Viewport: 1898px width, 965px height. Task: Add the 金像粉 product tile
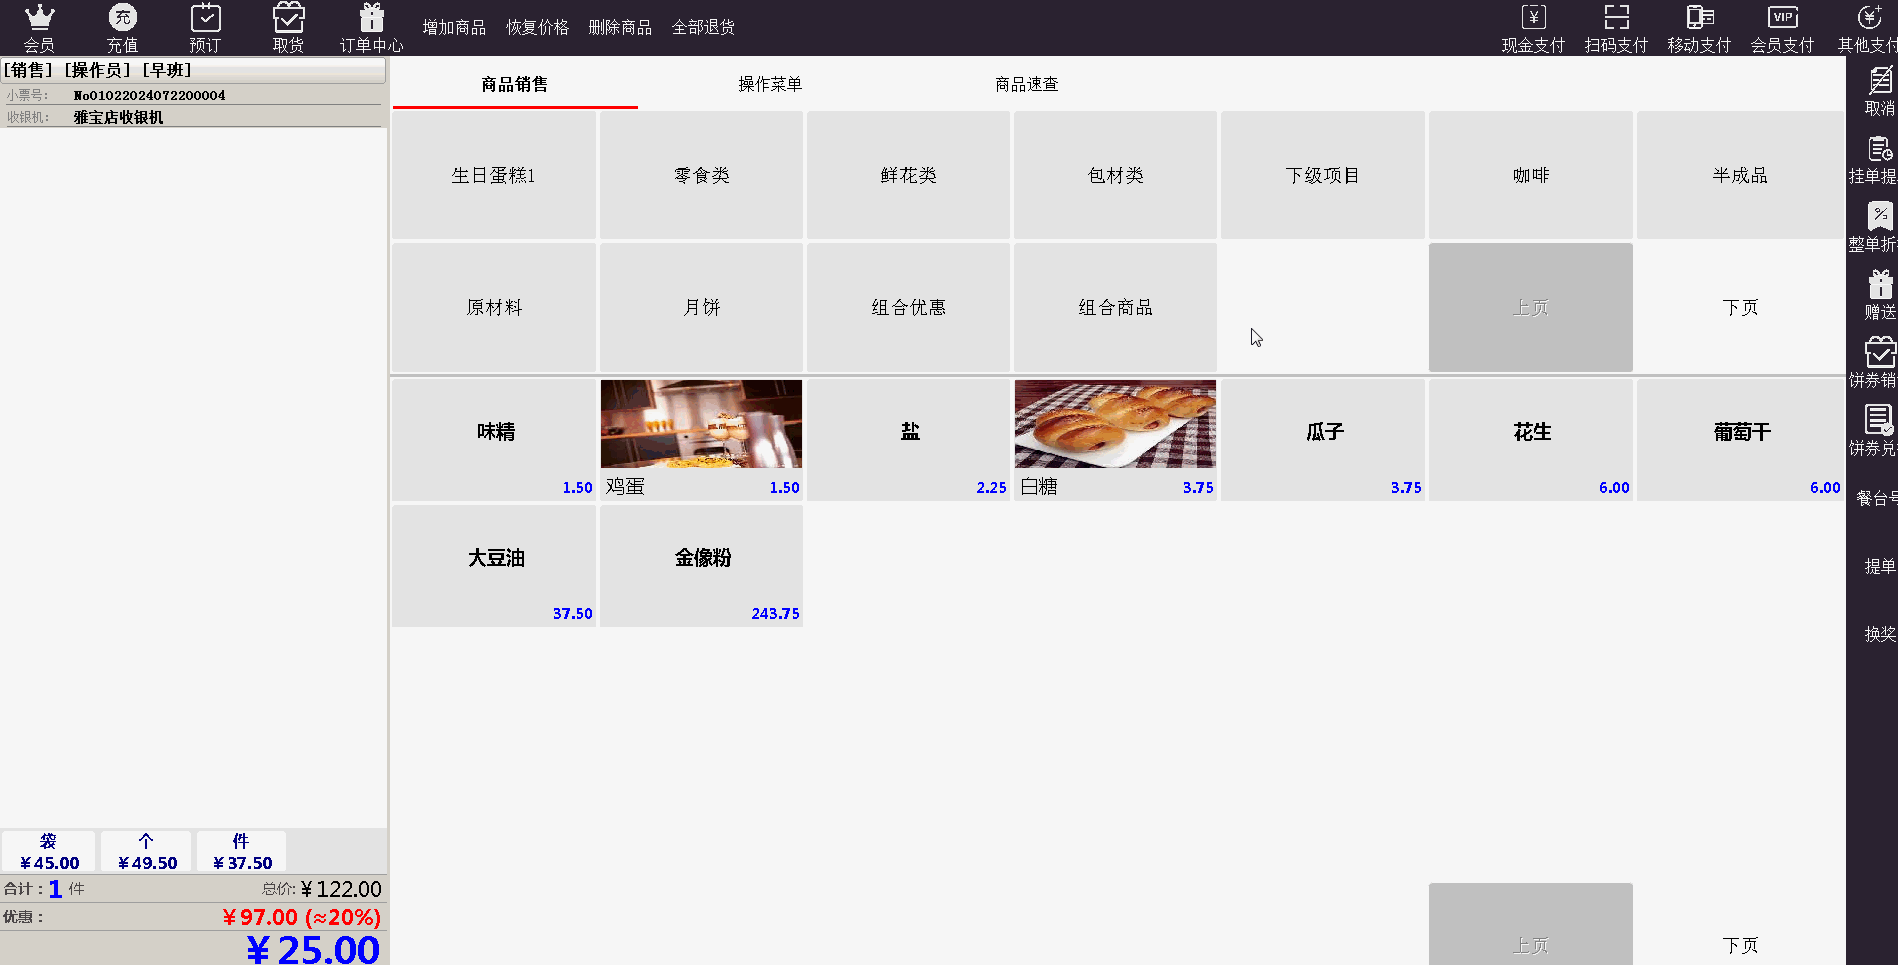pos(701,566)
